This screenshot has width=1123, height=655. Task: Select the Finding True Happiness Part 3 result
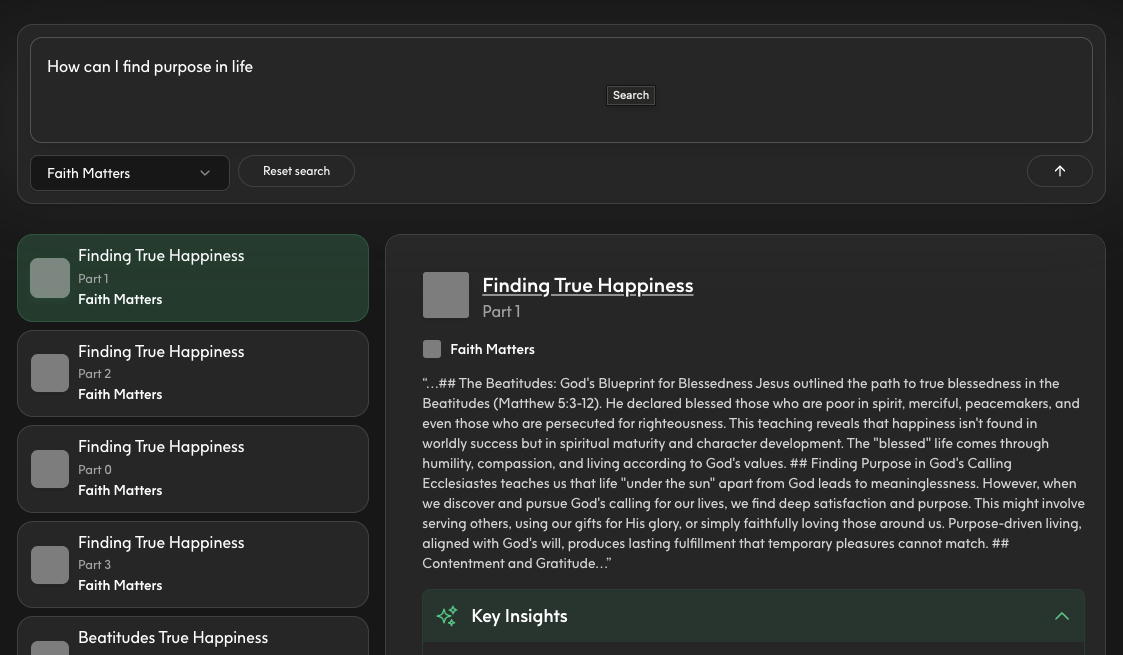point(193,564)
